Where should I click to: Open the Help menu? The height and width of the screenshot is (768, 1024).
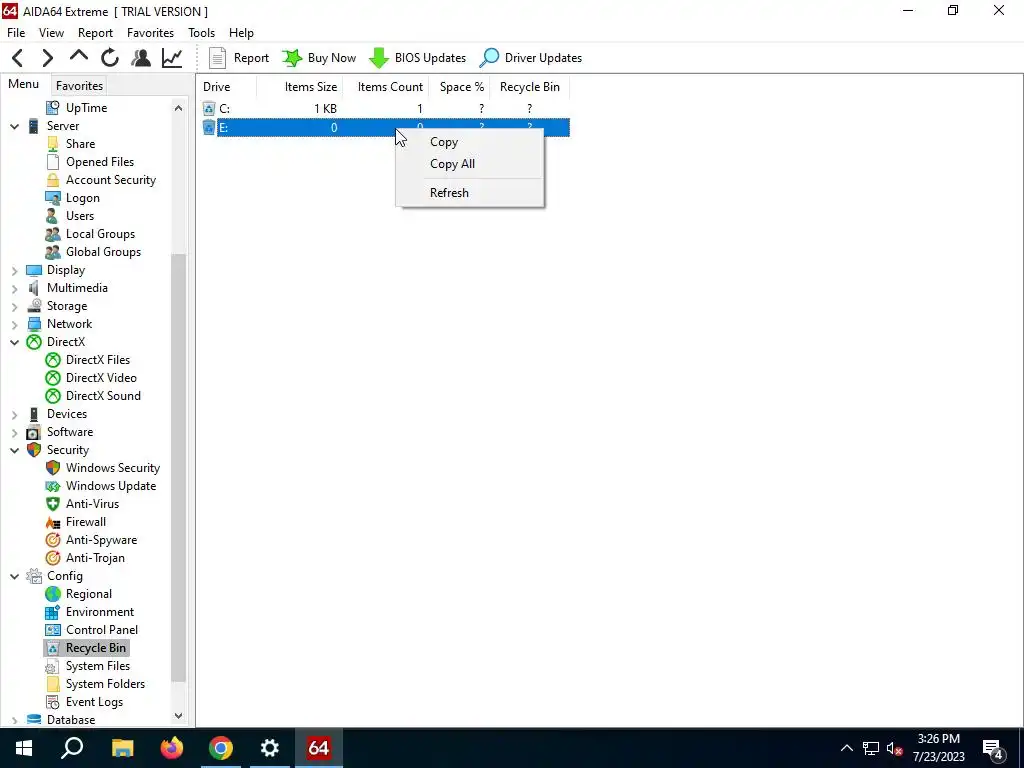click(x=241, y=33)
